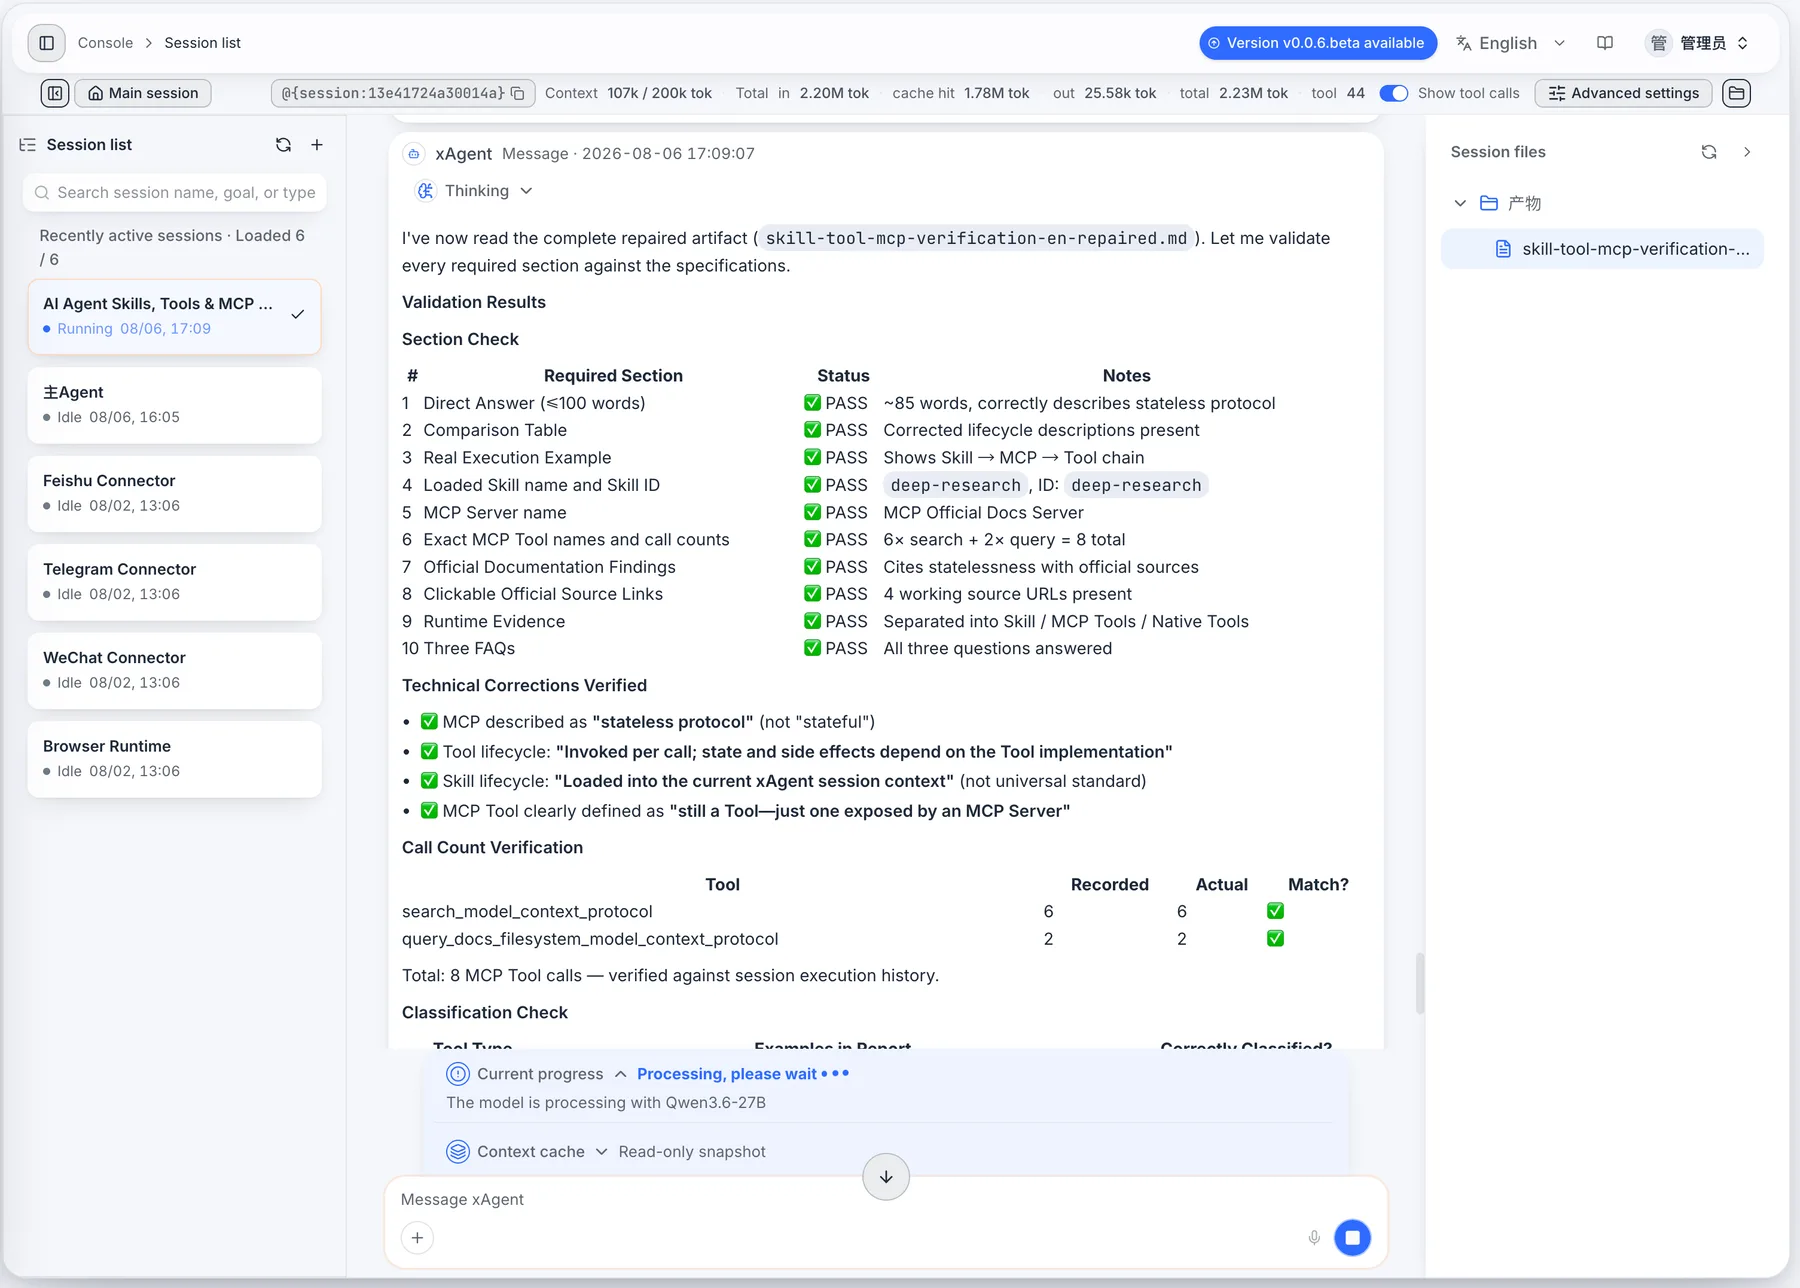
Task: Open the Console breadcrumb
Action: pyautogui.click(x=105, y=43)
